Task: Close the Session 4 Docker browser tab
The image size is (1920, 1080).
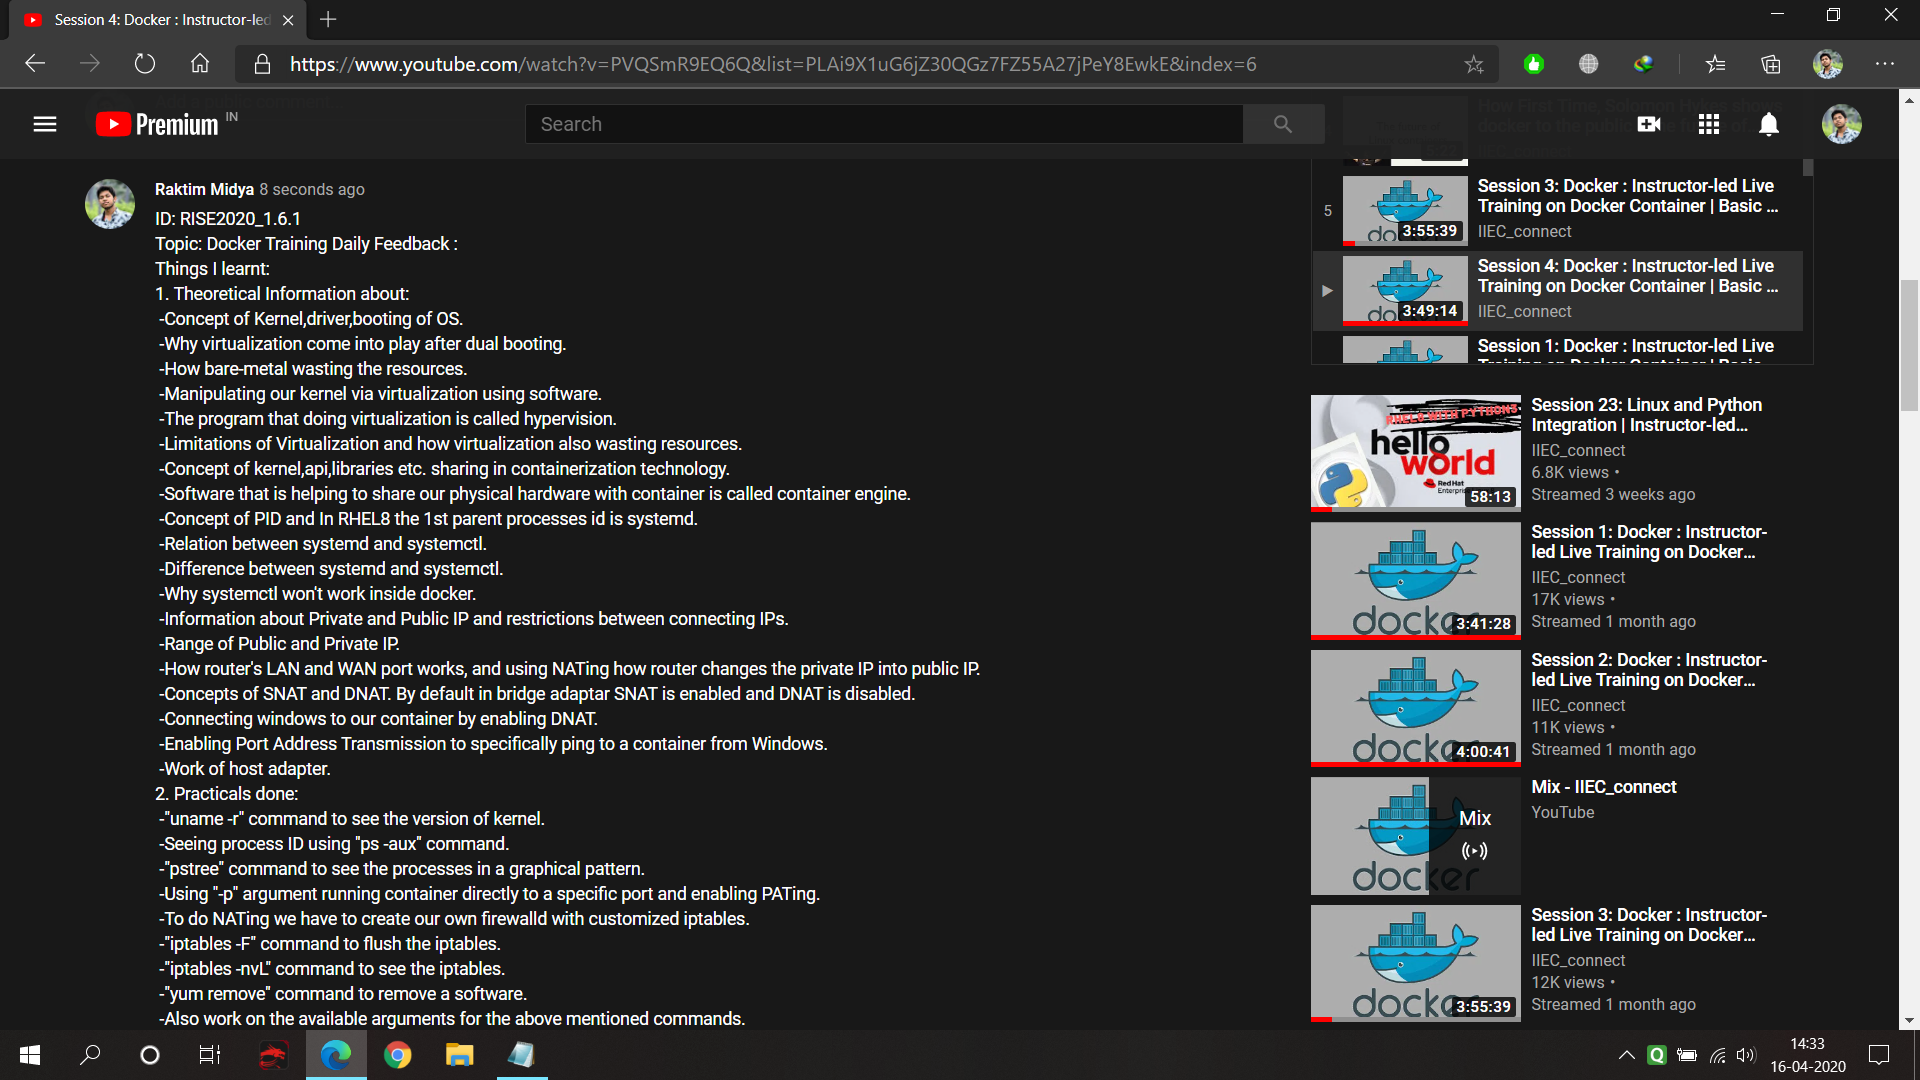Action: coord(288,20)
